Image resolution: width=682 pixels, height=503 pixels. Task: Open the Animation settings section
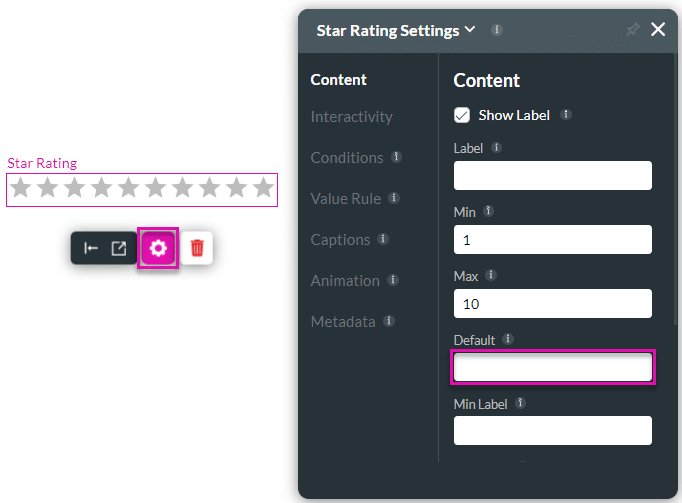click(x=345, y=281)
